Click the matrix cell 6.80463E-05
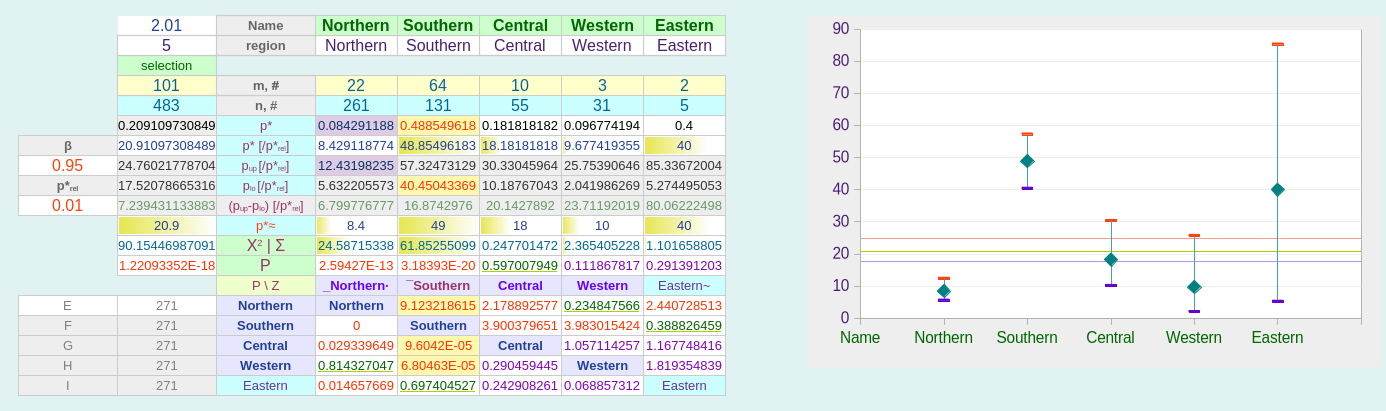 [x=438, y=366]
